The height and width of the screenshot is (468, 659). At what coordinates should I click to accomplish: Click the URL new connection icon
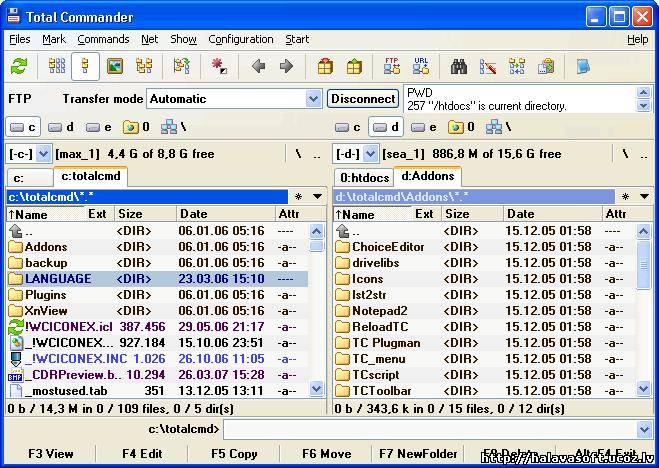[421, 67]
